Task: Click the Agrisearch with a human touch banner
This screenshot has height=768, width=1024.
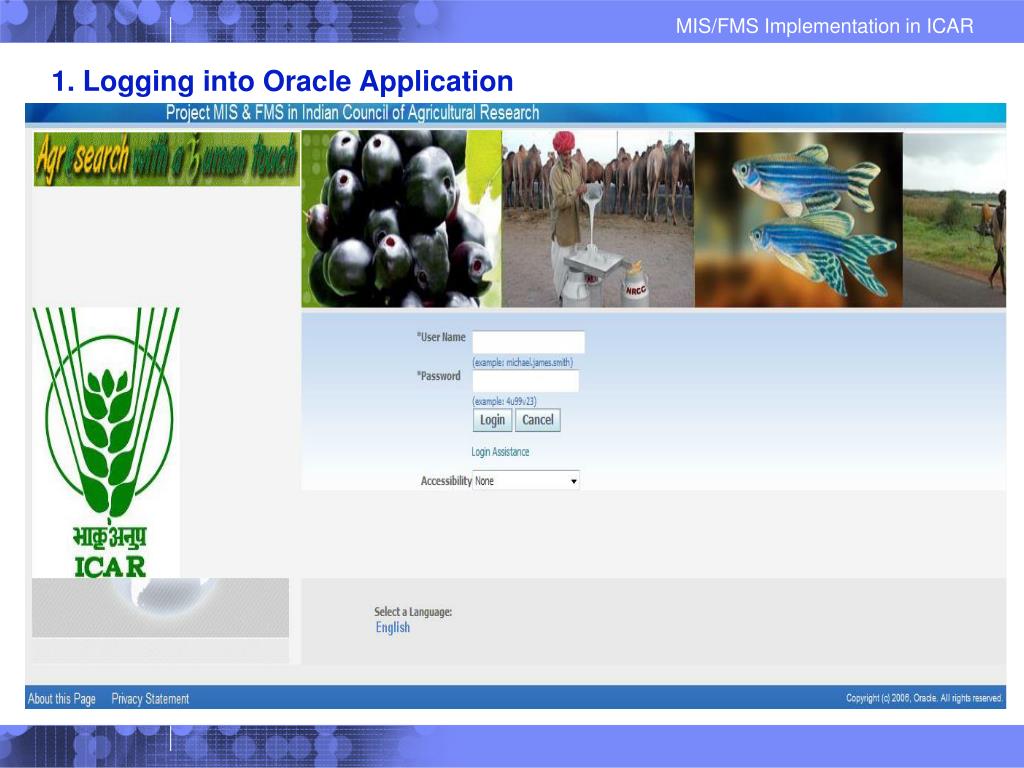Action: click(166, 159)
